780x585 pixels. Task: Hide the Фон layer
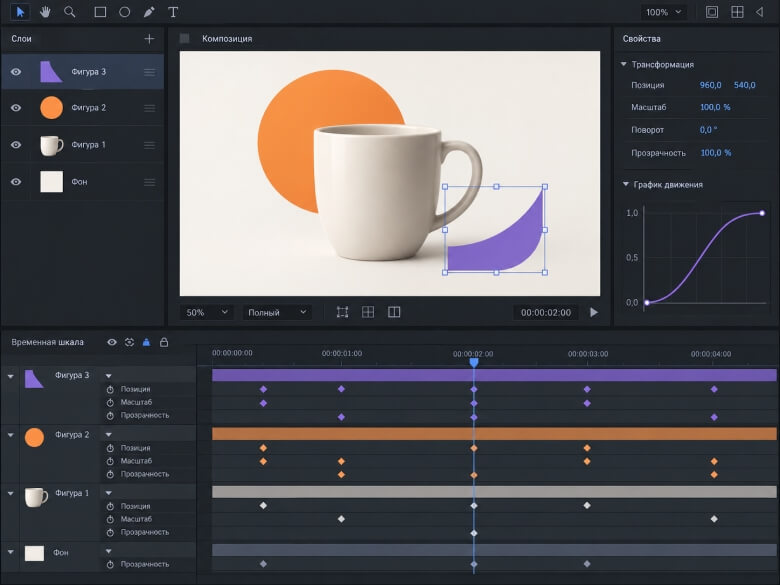click(x=16, y=182)
